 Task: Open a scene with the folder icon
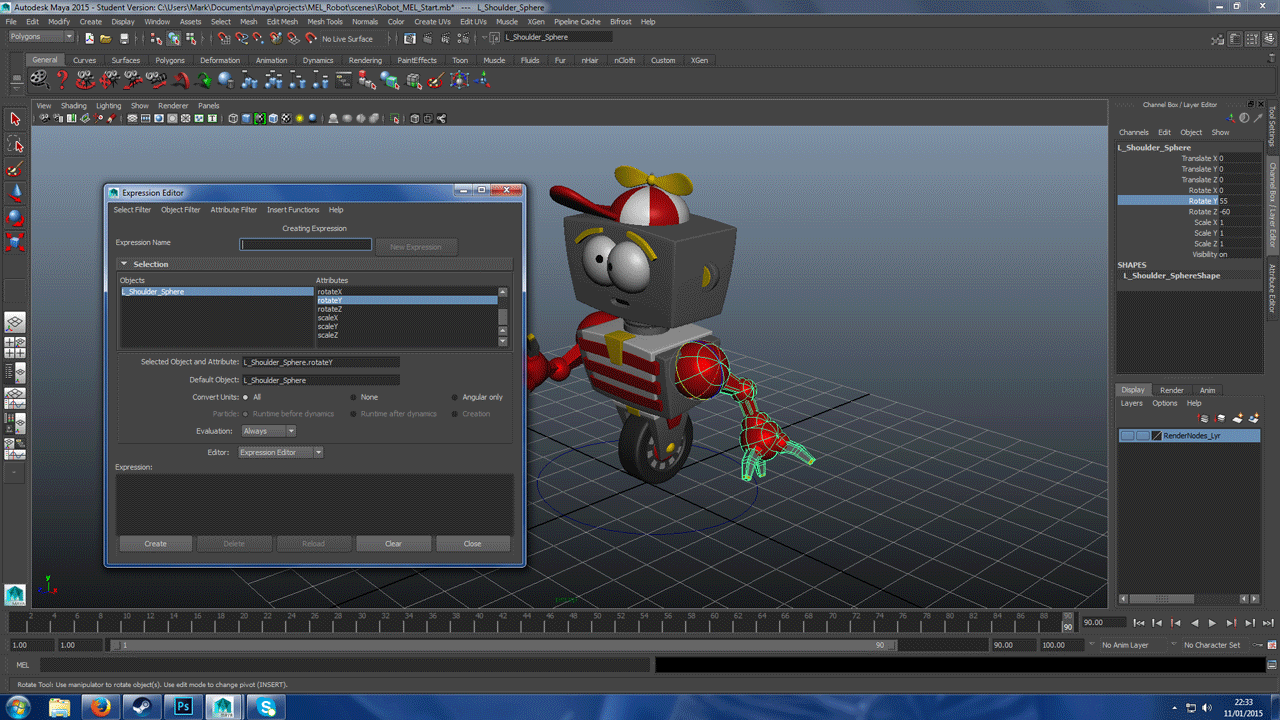tap(105, 38)
